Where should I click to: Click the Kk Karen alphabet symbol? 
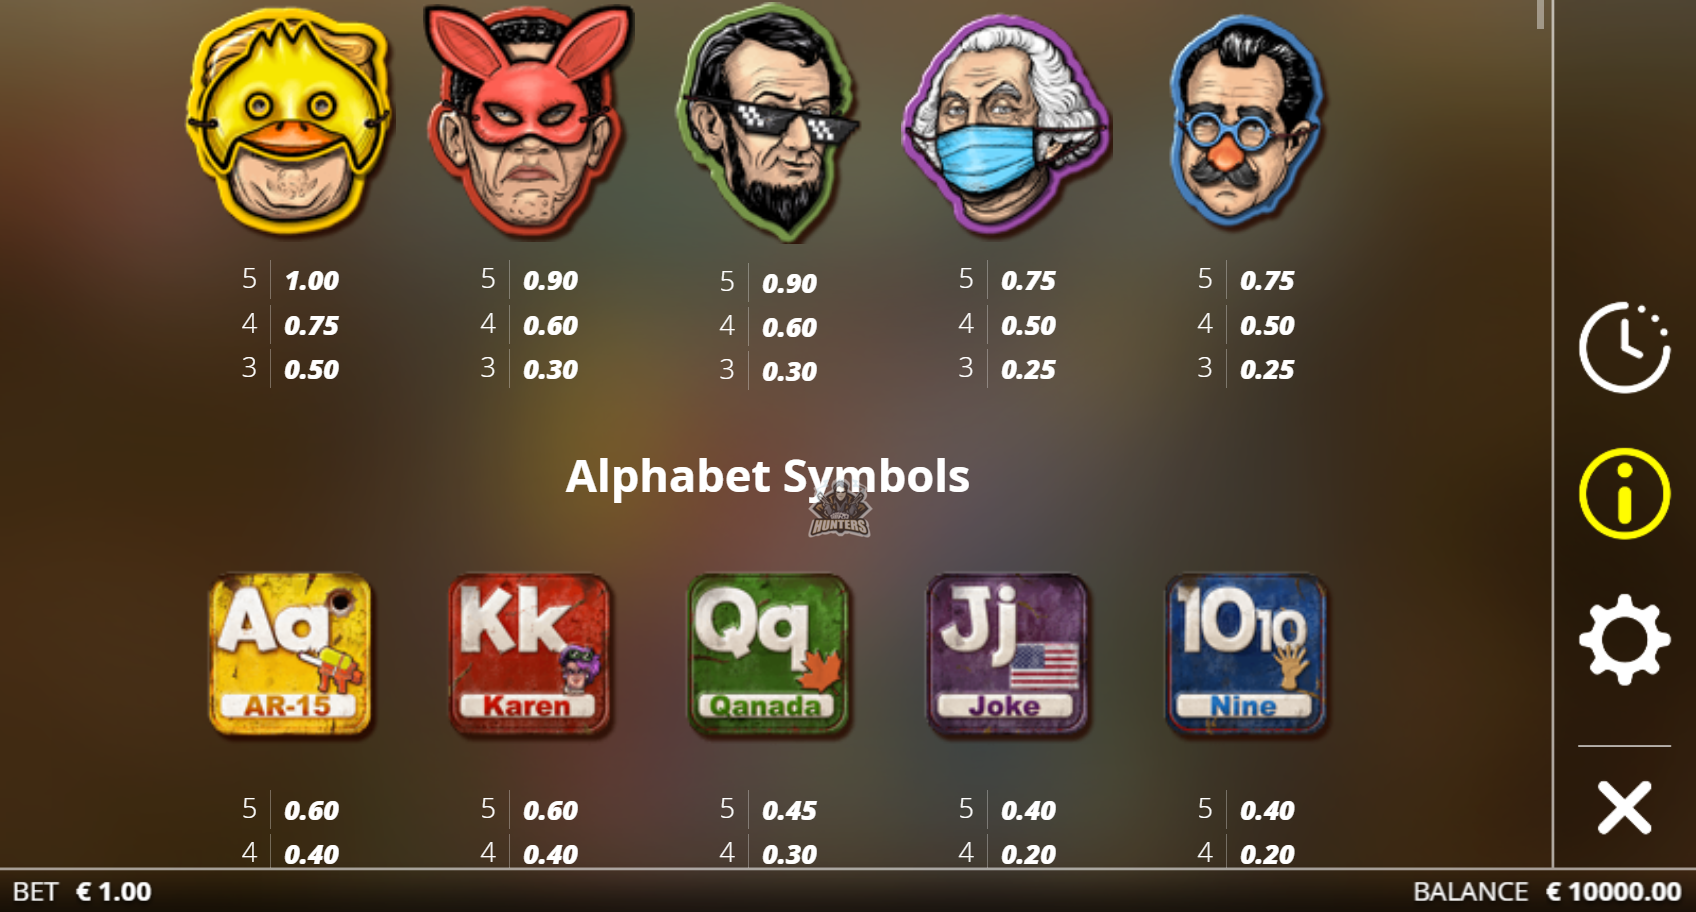(528, 654)
